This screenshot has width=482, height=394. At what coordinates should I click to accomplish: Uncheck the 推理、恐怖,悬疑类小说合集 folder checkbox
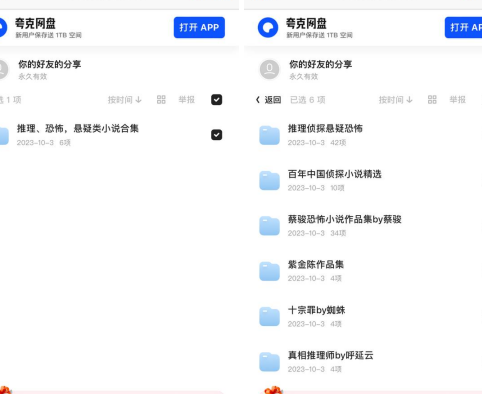pos(217,135)
